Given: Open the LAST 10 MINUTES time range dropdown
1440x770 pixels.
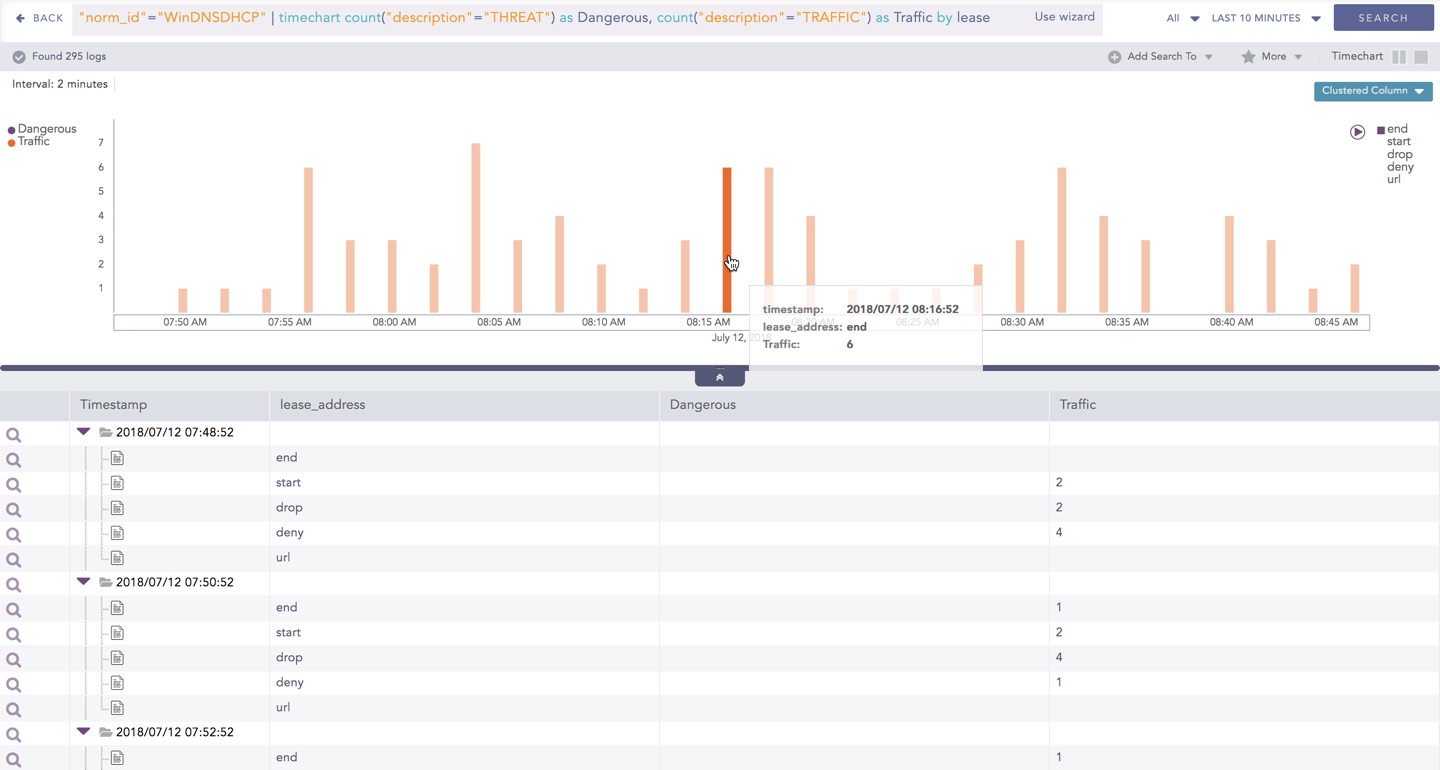Looking at the screenshot, I should [1259, 17].
